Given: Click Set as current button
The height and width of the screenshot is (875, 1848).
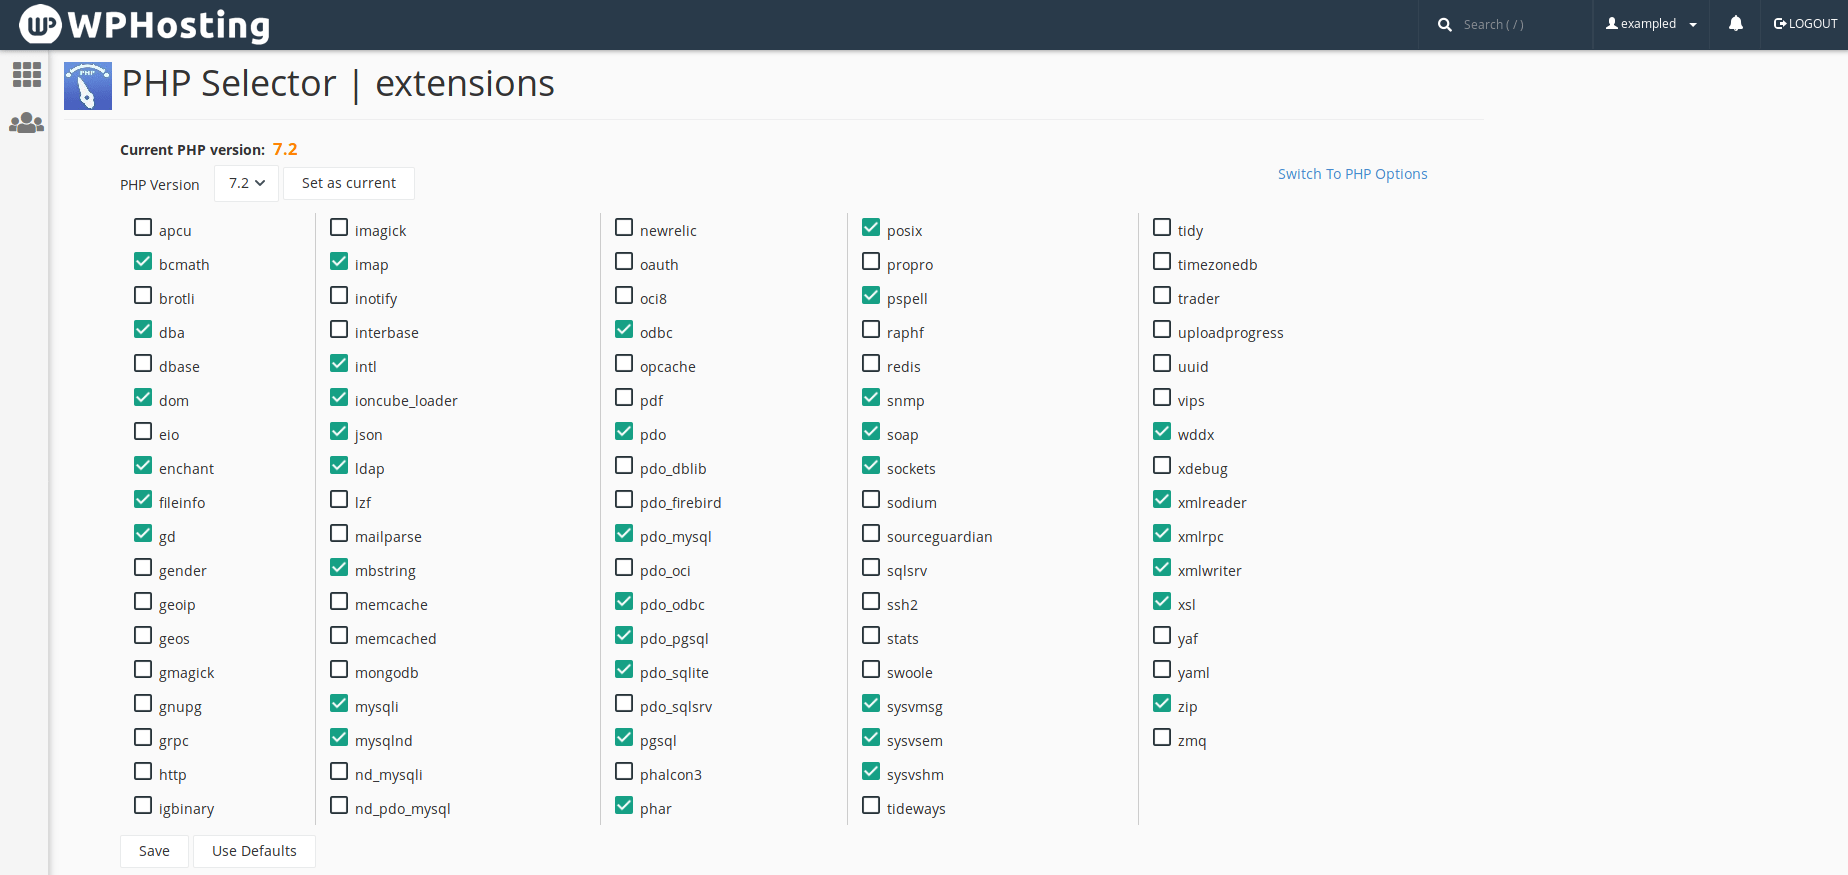Looking at the screenshot, I should pos(349,183).
